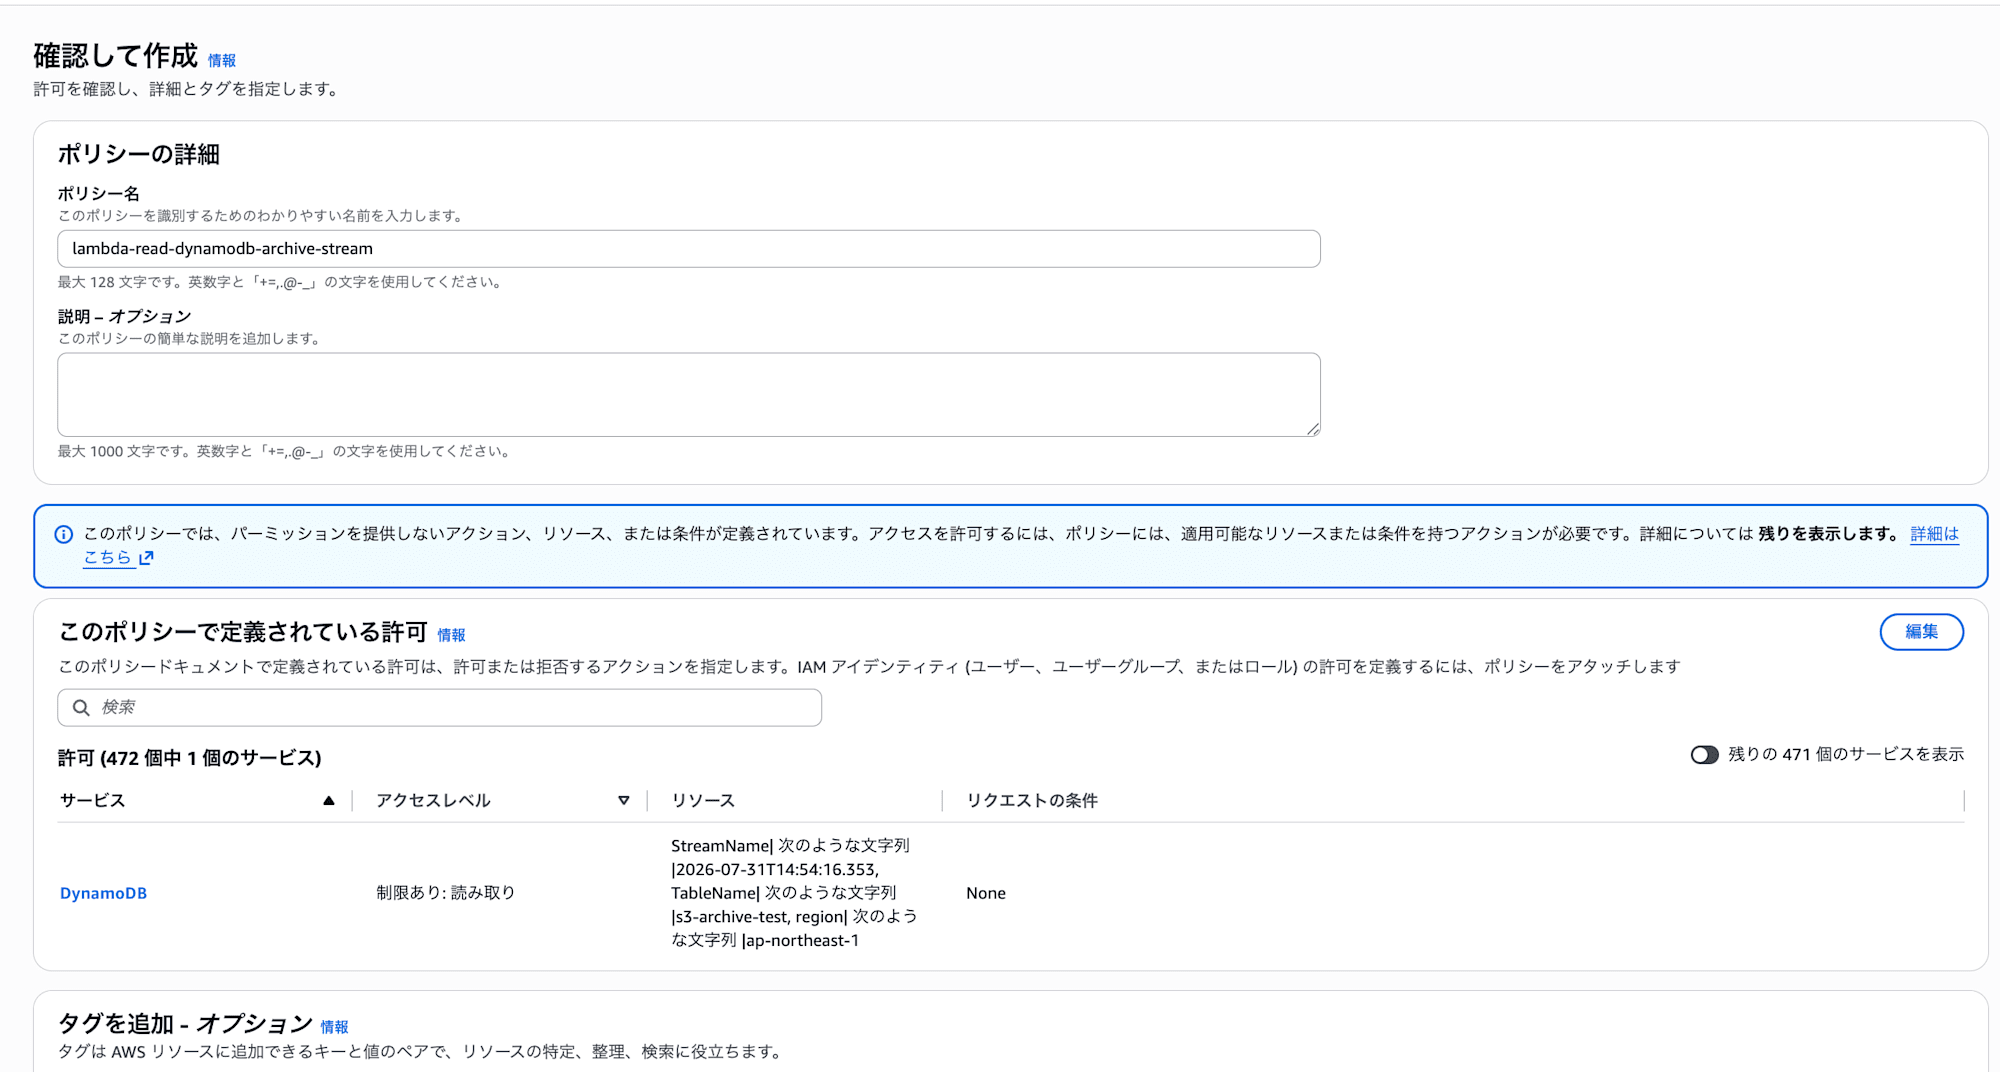Image resolution: width=2000 pixels, height=1072 pixels.
Task: Click the resize handle of the description textarea
Action: 1312,428
